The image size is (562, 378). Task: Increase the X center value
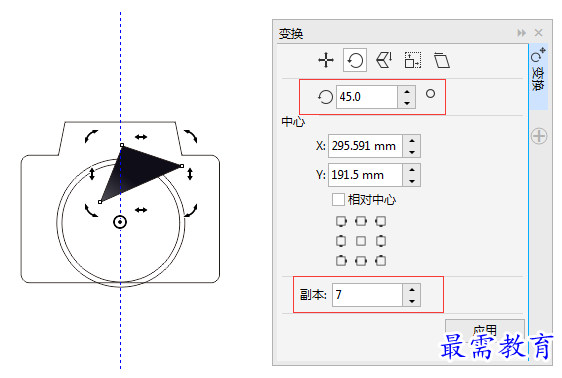pos(412,141)
